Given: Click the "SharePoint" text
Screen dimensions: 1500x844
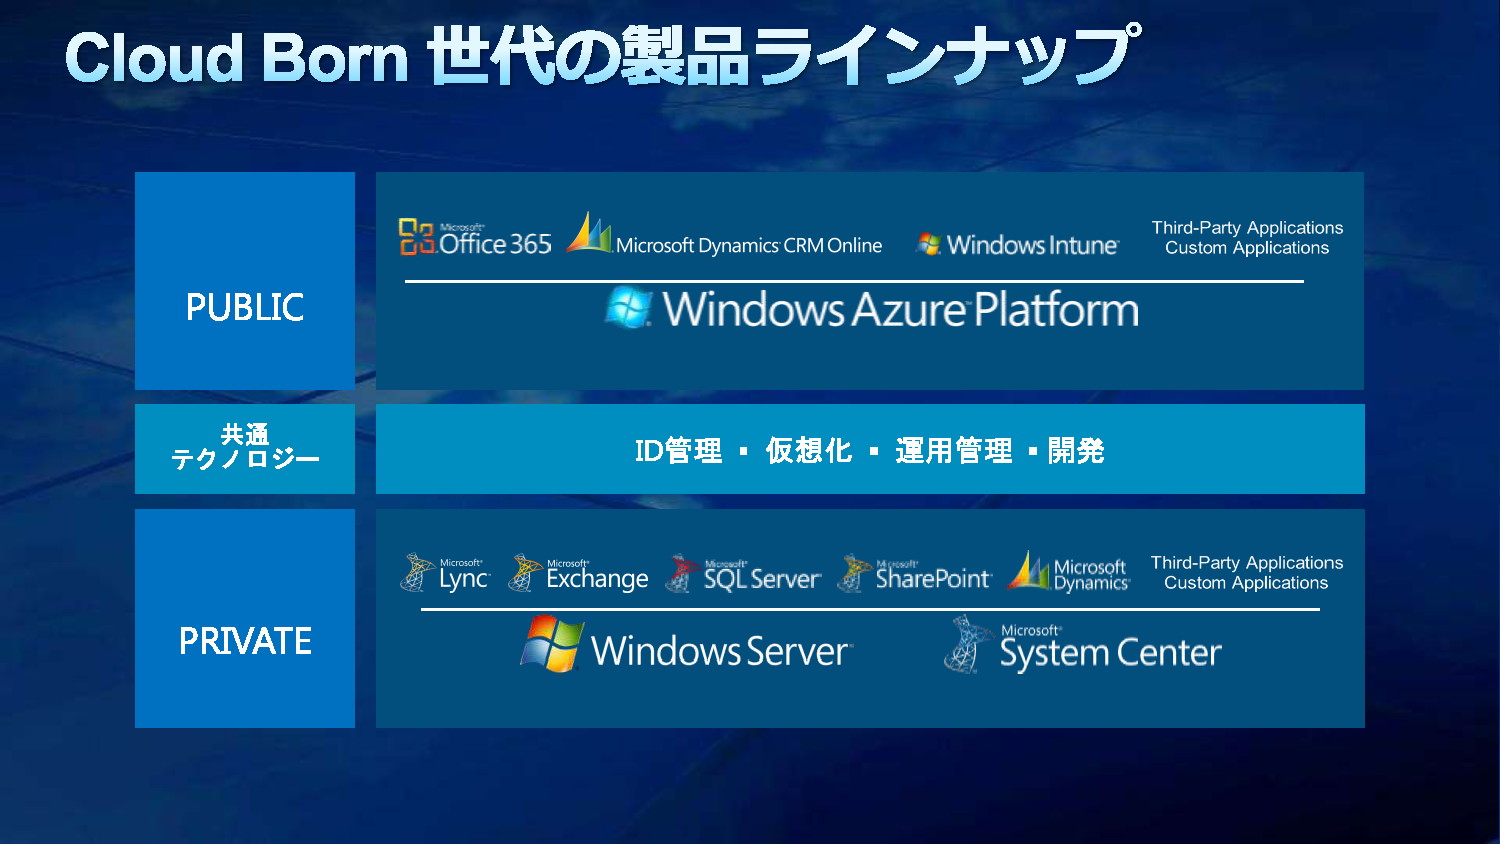Looking at the screenshot, I should (933, 578).
